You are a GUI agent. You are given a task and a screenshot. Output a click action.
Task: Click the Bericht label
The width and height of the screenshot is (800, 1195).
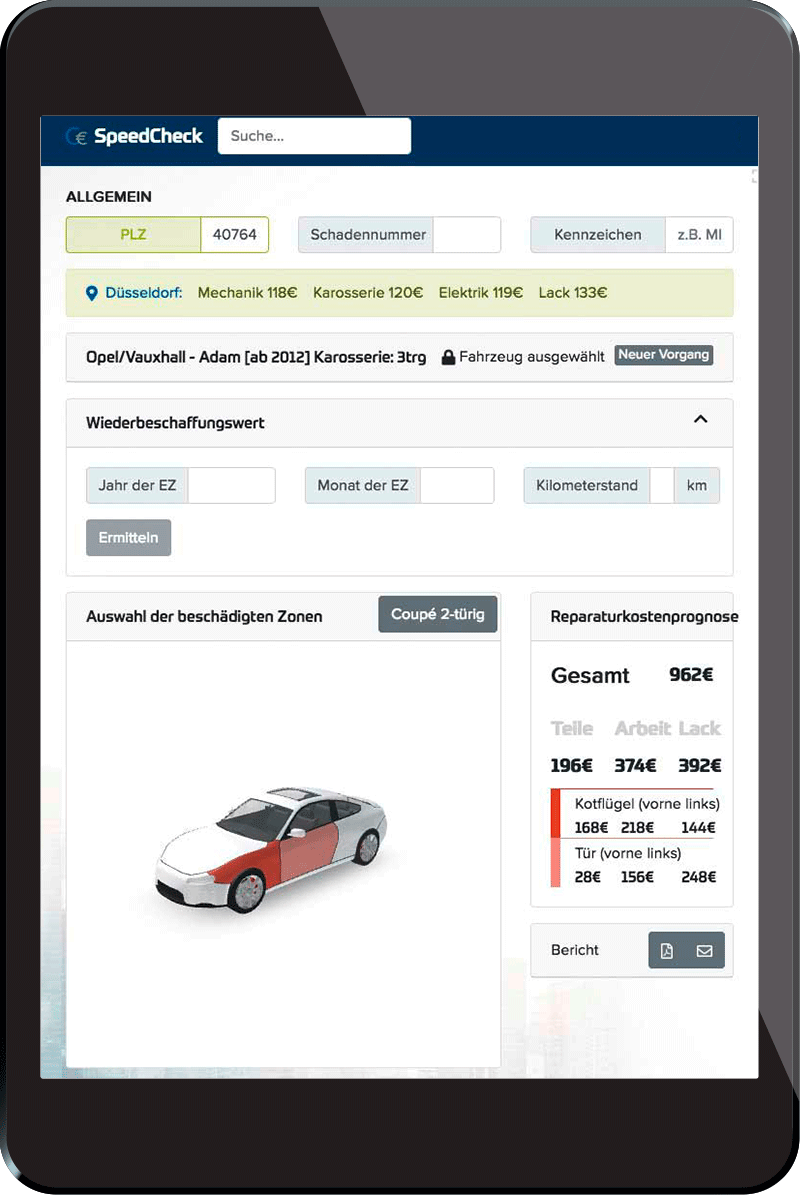pos(574,950)
